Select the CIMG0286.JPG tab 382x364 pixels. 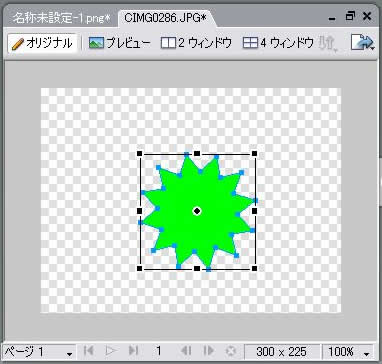point(165,18)
